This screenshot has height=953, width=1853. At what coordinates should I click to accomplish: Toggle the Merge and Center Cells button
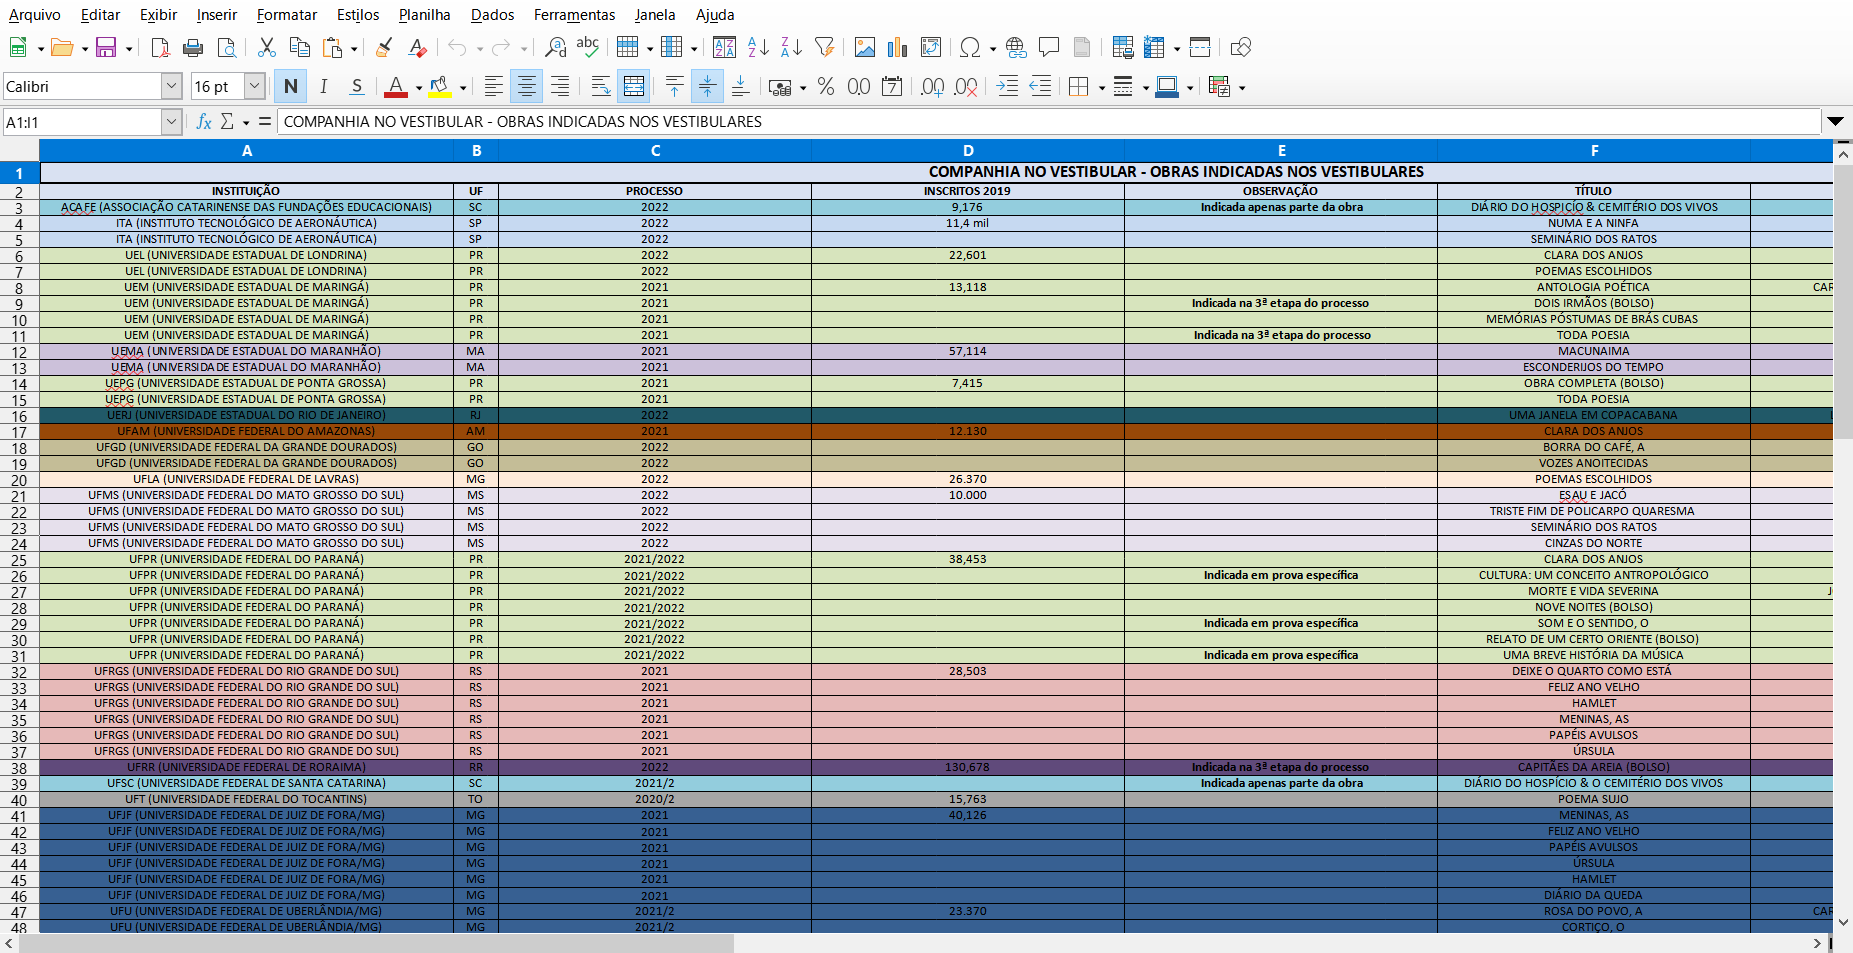[634, 87]
